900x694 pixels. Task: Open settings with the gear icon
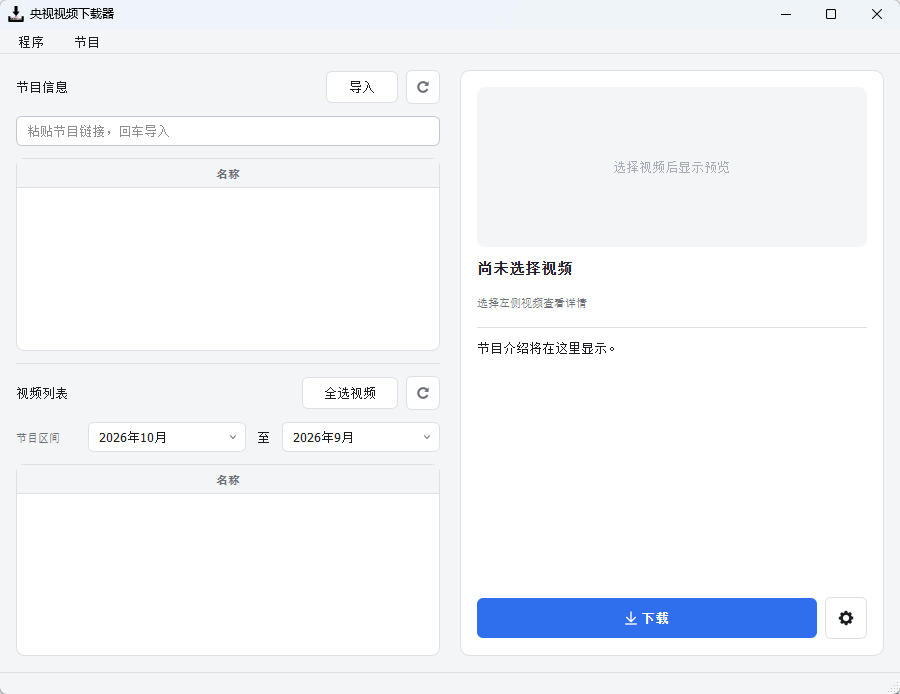(845, 618)
